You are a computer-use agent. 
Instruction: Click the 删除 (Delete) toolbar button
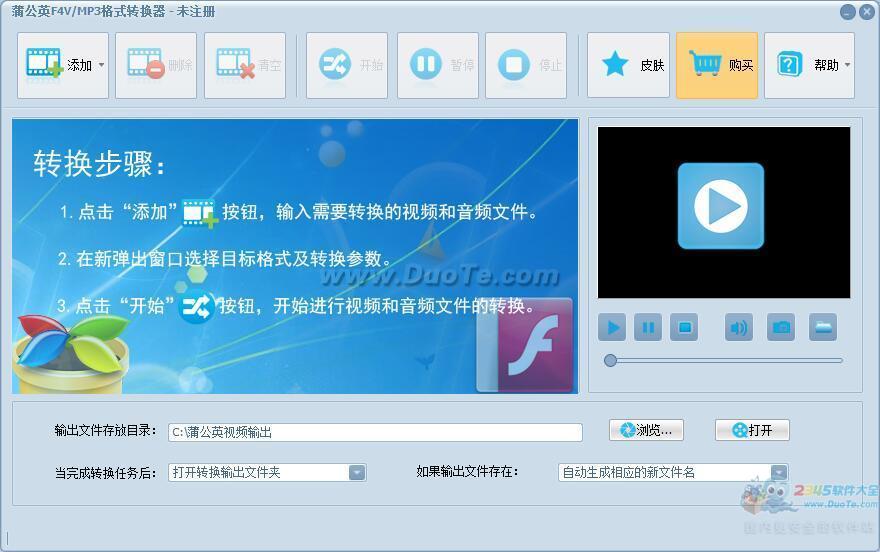tap(156, 65)
